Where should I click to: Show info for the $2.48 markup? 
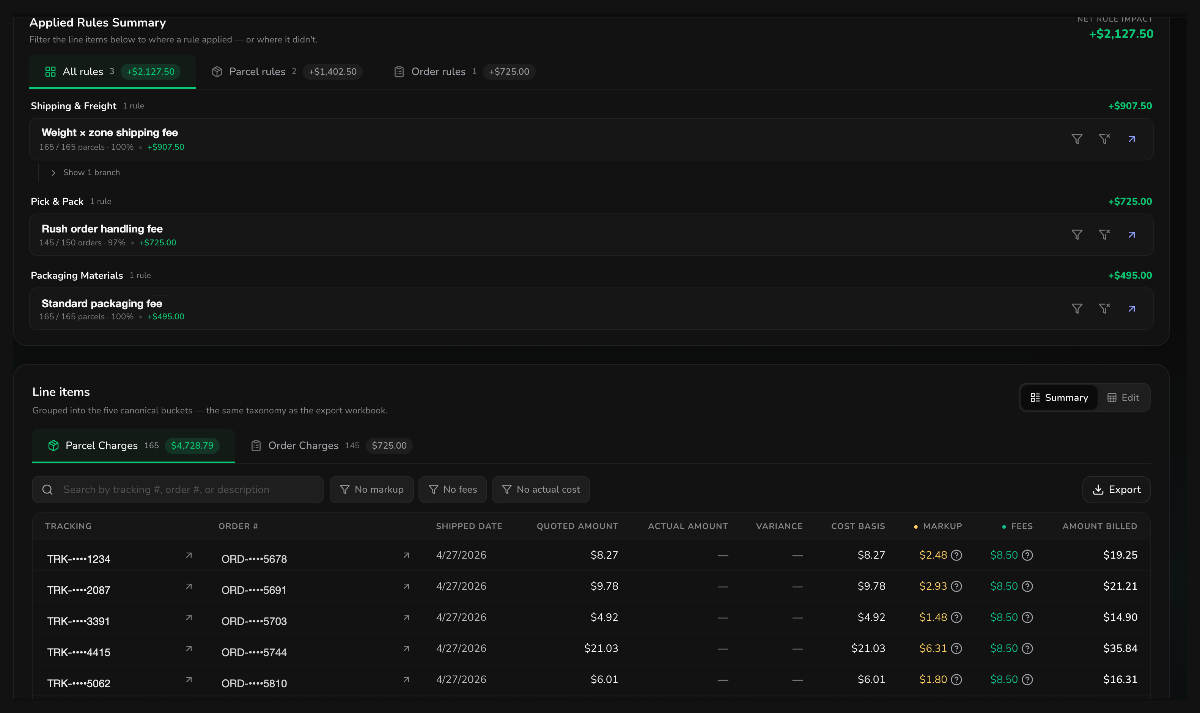pos(956,555)
